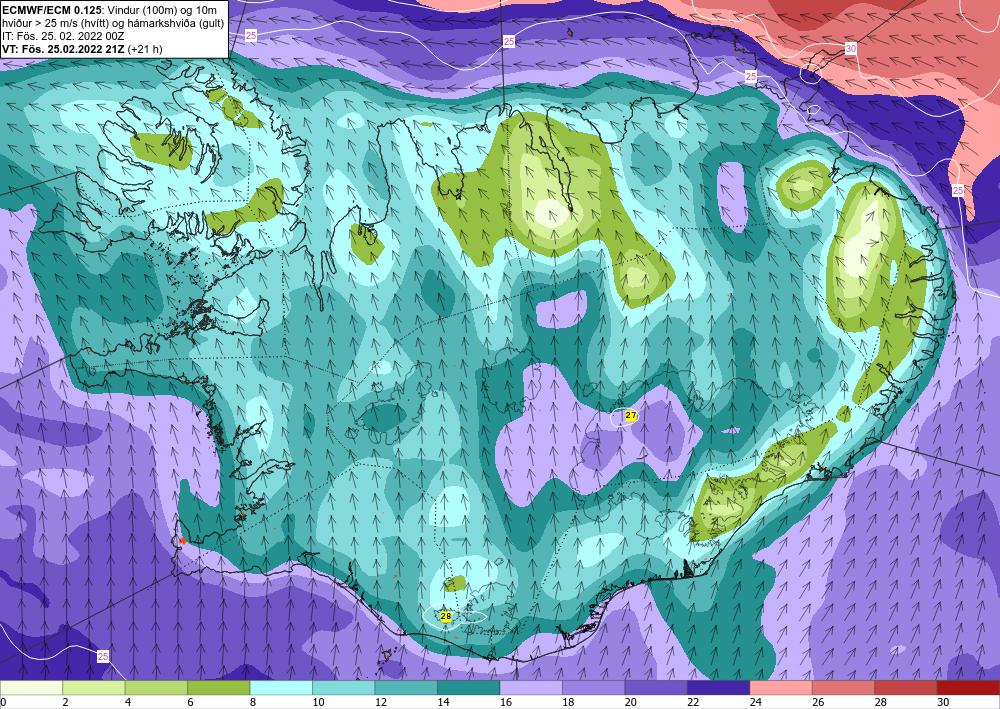Viewport: 1000px width, 709px height.
Task: Select the salmon 26–28 m/s legend swatch
Action: [x=844, y=688]
